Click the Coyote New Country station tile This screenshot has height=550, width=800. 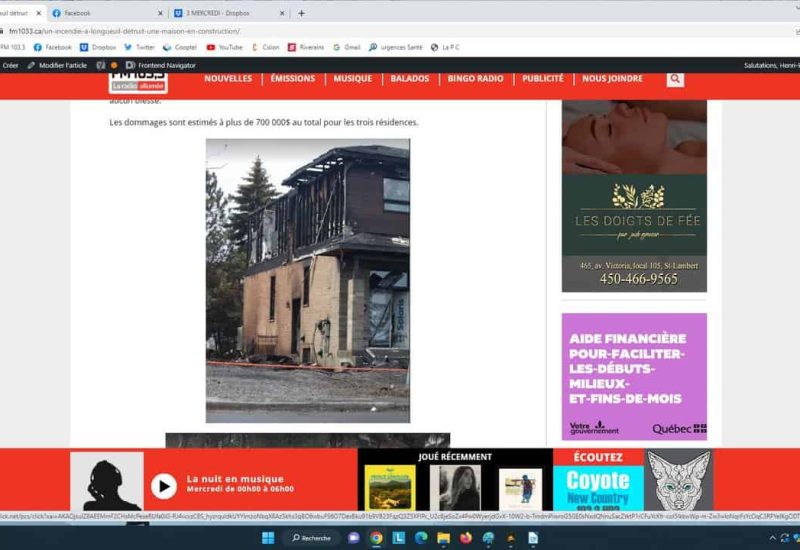pyautogui.click(x=598, y=487)
